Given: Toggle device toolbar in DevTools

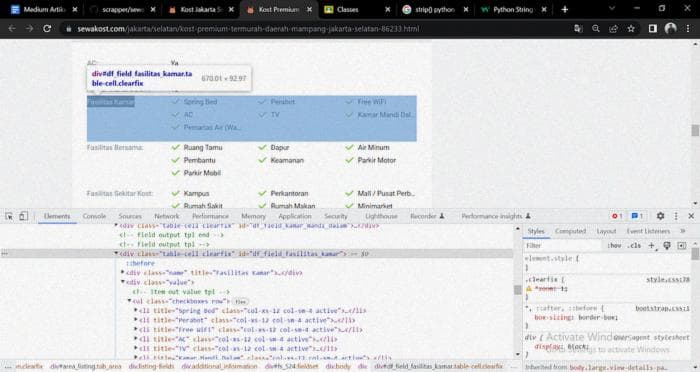Looking at the screenshot, I should tap(23, 216).
